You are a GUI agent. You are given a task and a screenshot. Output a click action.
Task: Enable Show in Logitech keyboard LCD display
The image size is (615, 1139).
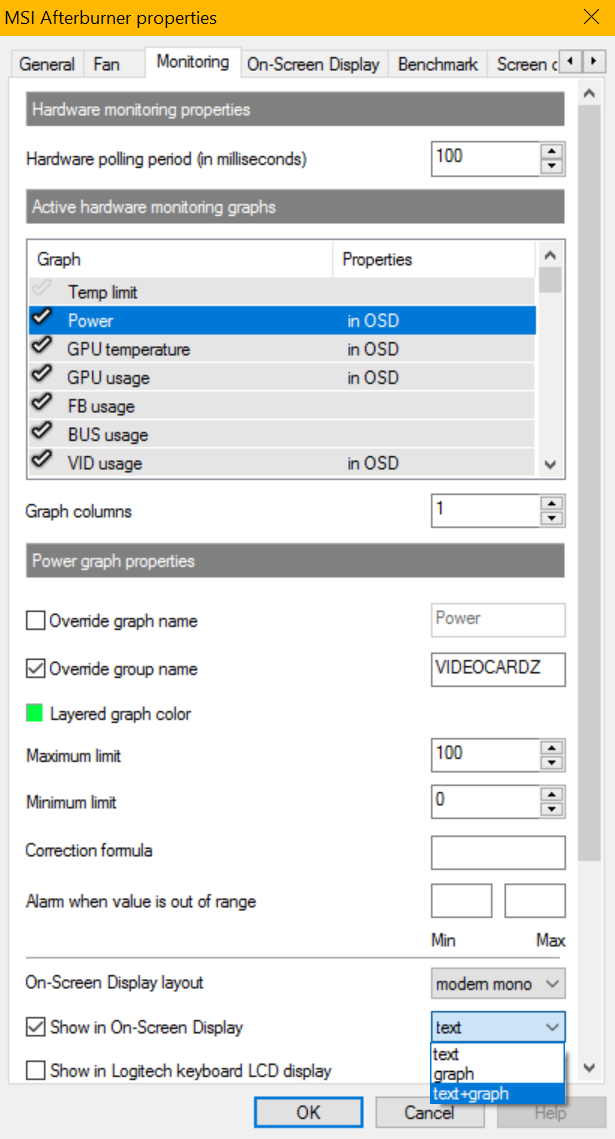pyautogui.click(x=36, y=1071)
